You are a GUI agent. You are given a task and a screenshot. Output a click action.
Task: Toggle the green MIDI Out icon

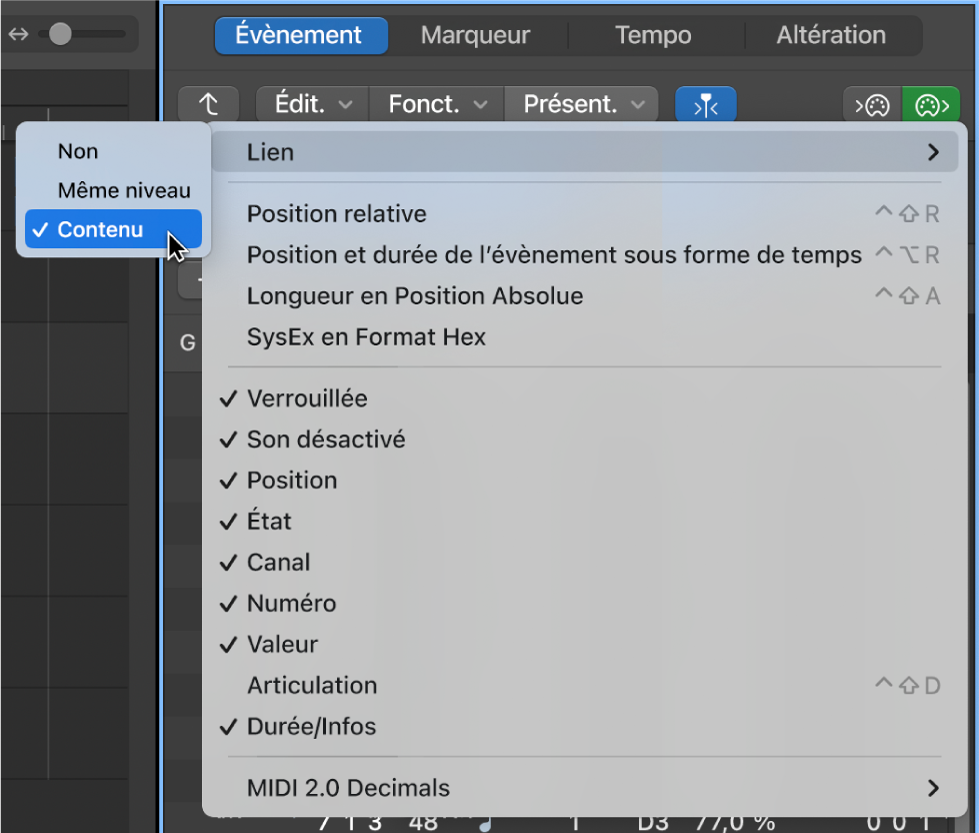pyautogui.click(x=931, y=105)
